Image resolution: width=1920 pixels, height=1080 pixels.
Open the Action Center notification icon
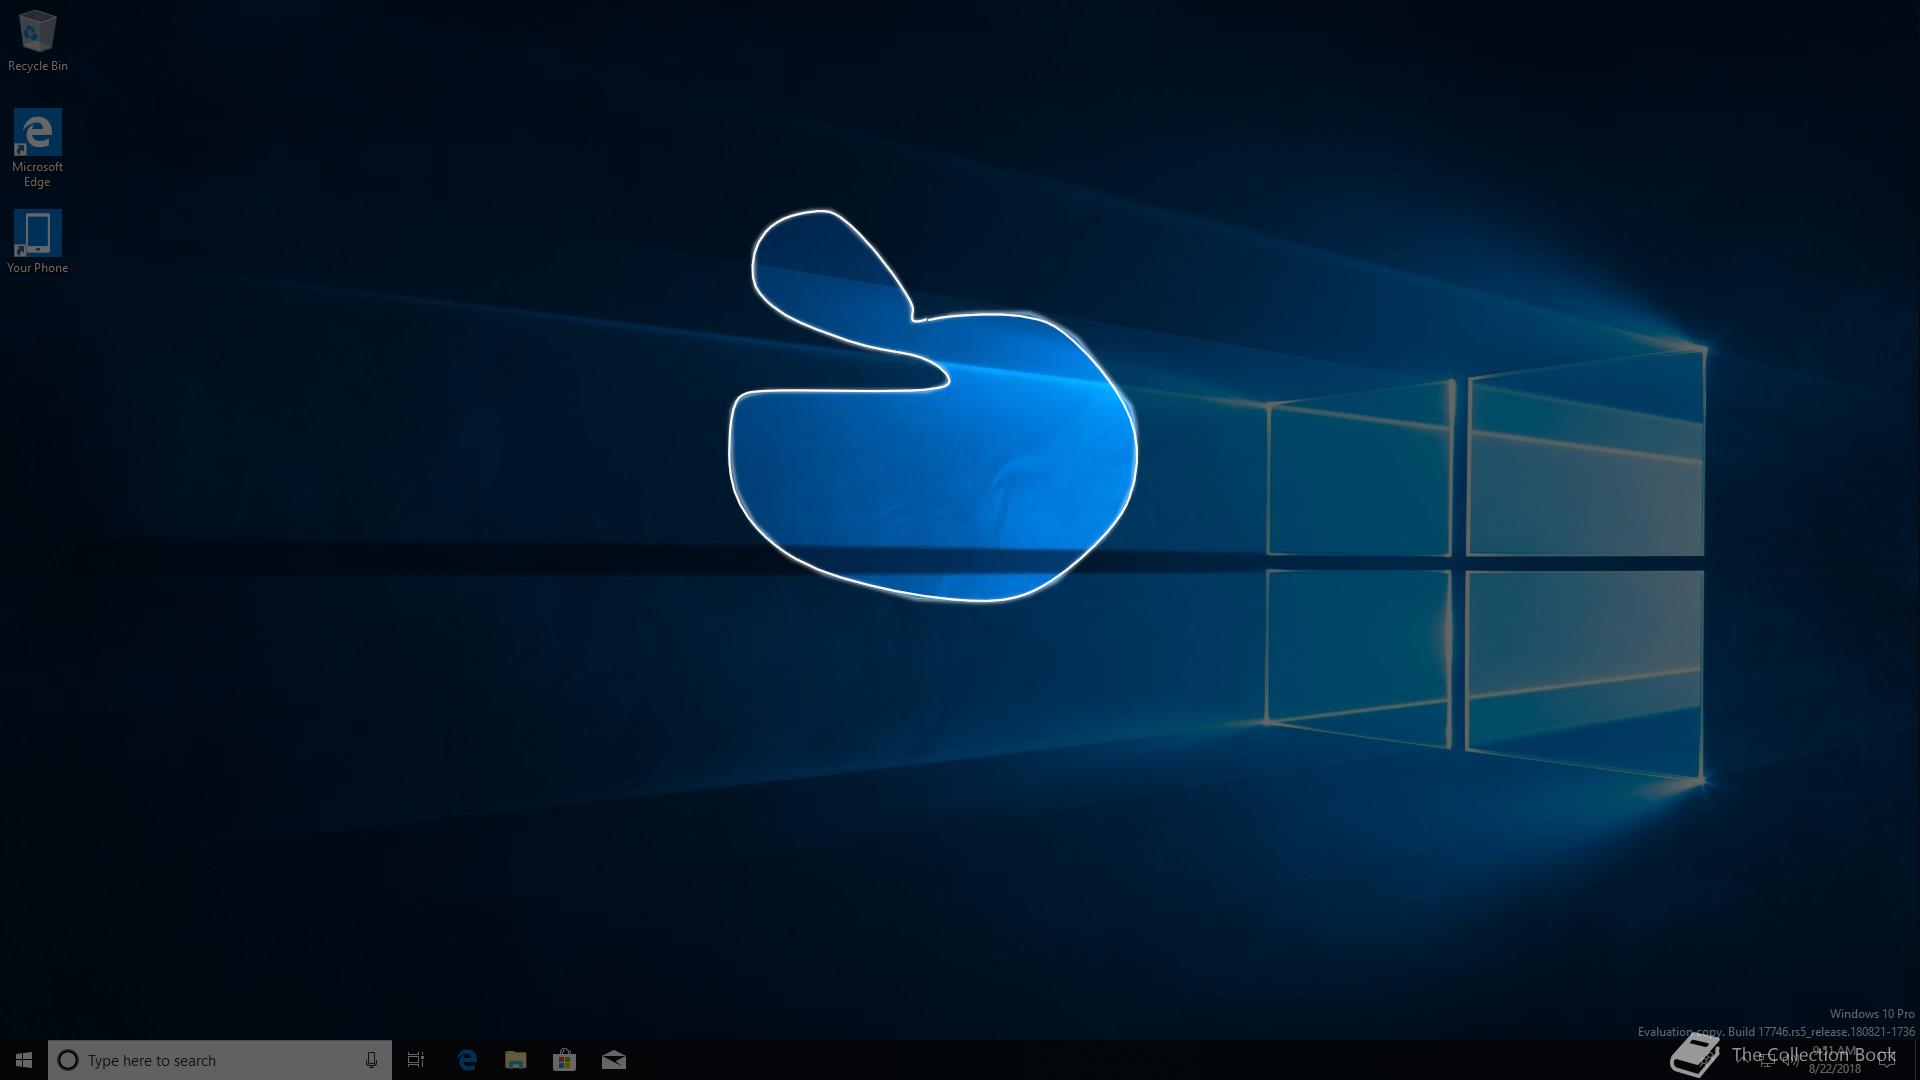point(1887,1060)
